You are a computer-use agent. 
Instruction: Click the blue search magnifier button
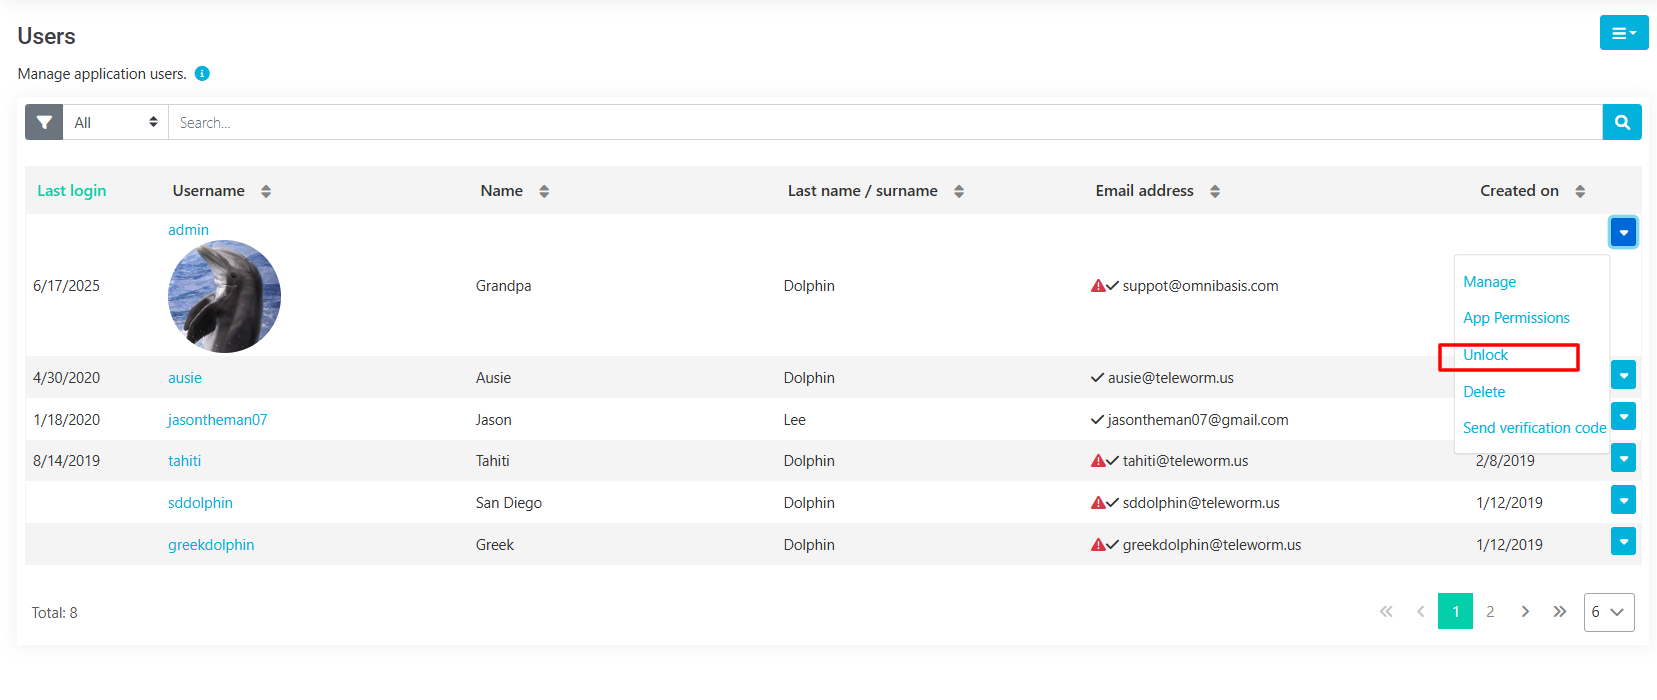click(x=1622, y=122)
